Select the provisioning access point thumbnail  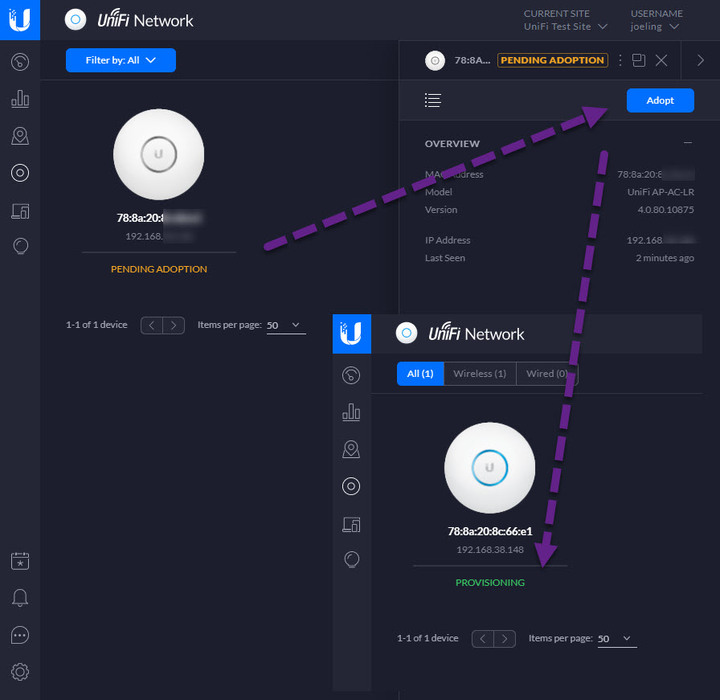[489, 468]
